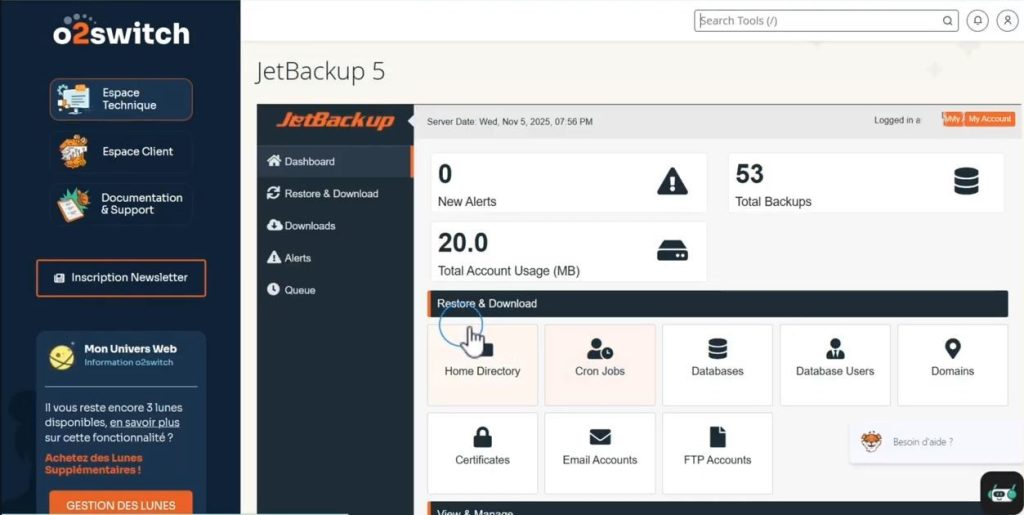Image resolution: width=1024 pixels, height=515 pixels.
Task: Click the GESTION DES LUNES button
Action: click(121, 505)
